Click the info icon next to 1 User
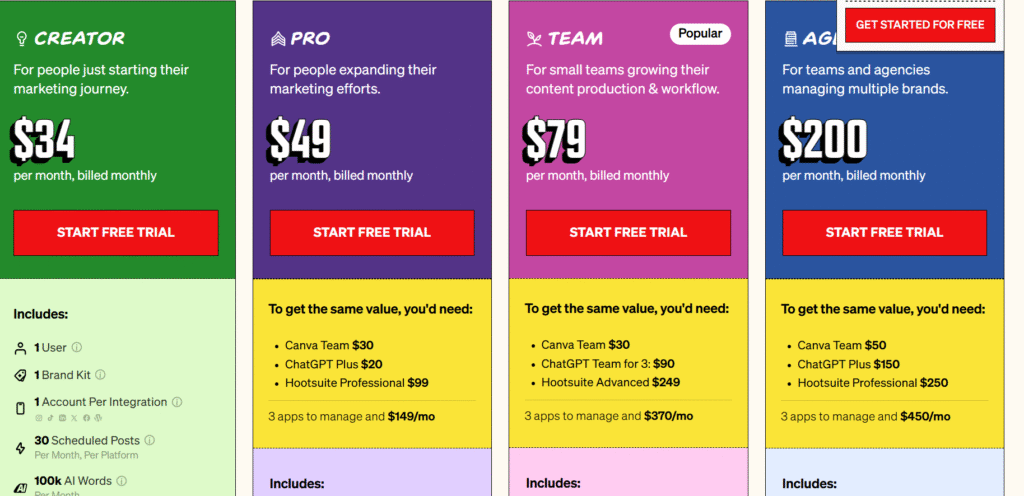Screen dimensions: 1024x496 click(x=77, y=347)
